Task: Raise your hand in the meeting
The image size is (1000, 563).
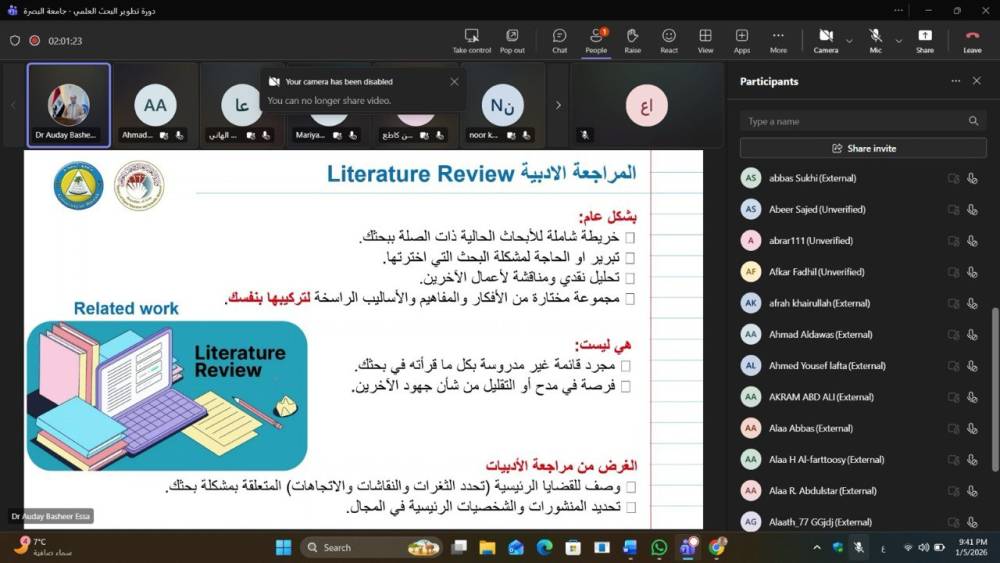Action: pyautogui.click(x=632, y=40)
